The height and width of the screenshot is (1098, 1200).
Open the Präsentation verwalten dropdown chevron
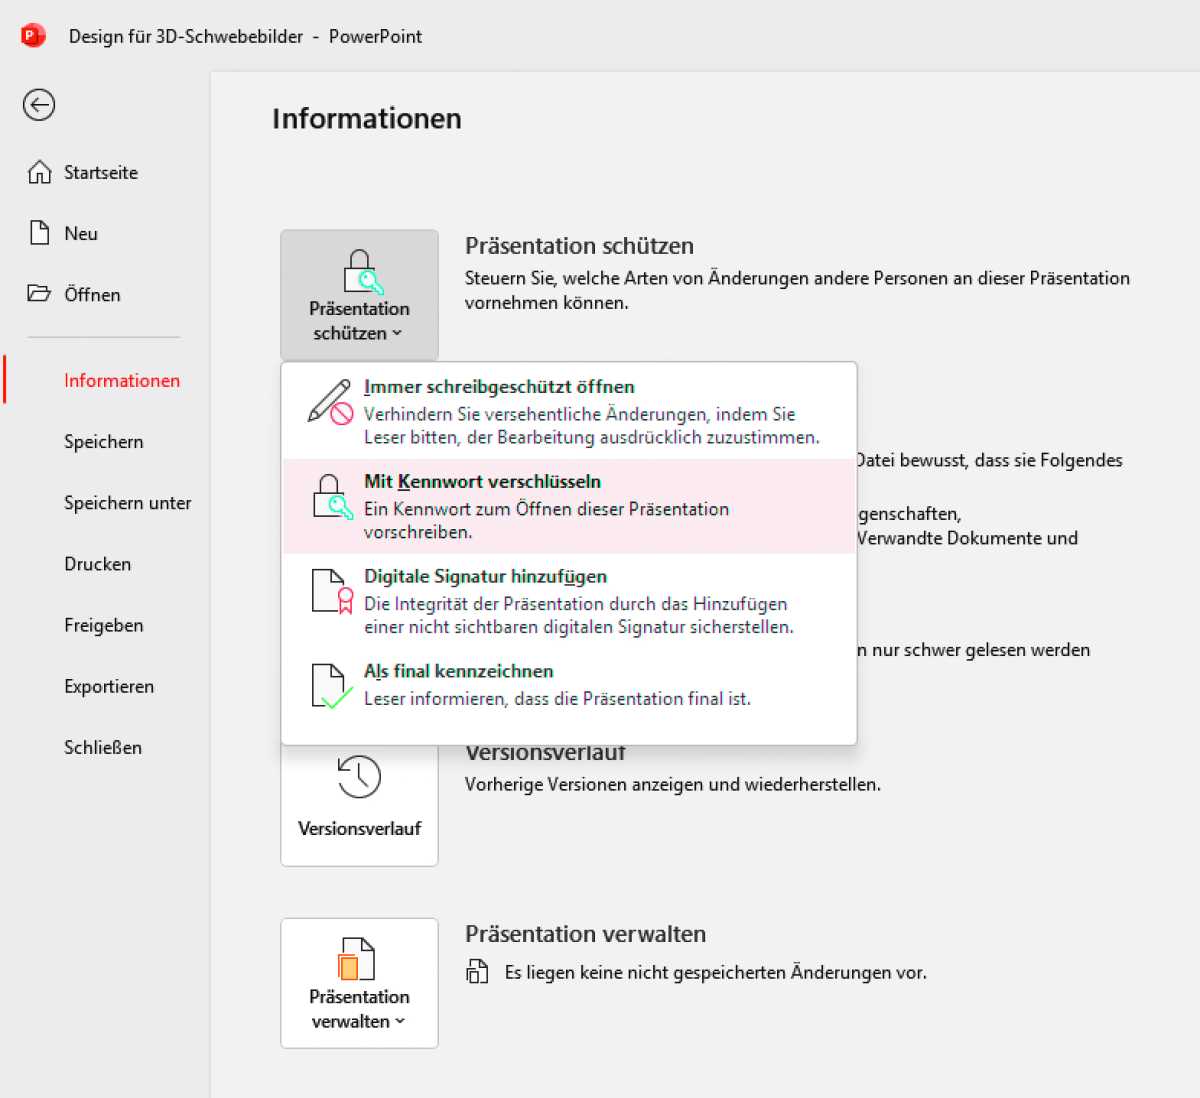(x=400, y=1022)
